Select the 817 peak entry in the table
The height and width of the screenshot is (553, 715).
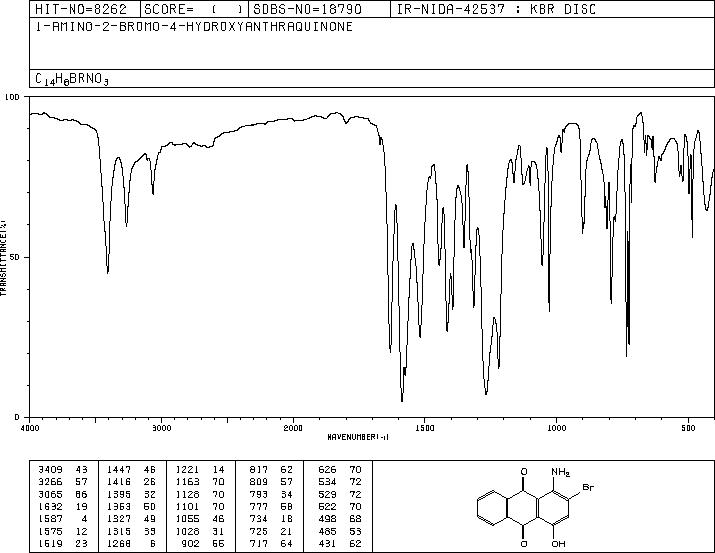tap(271, 470)
